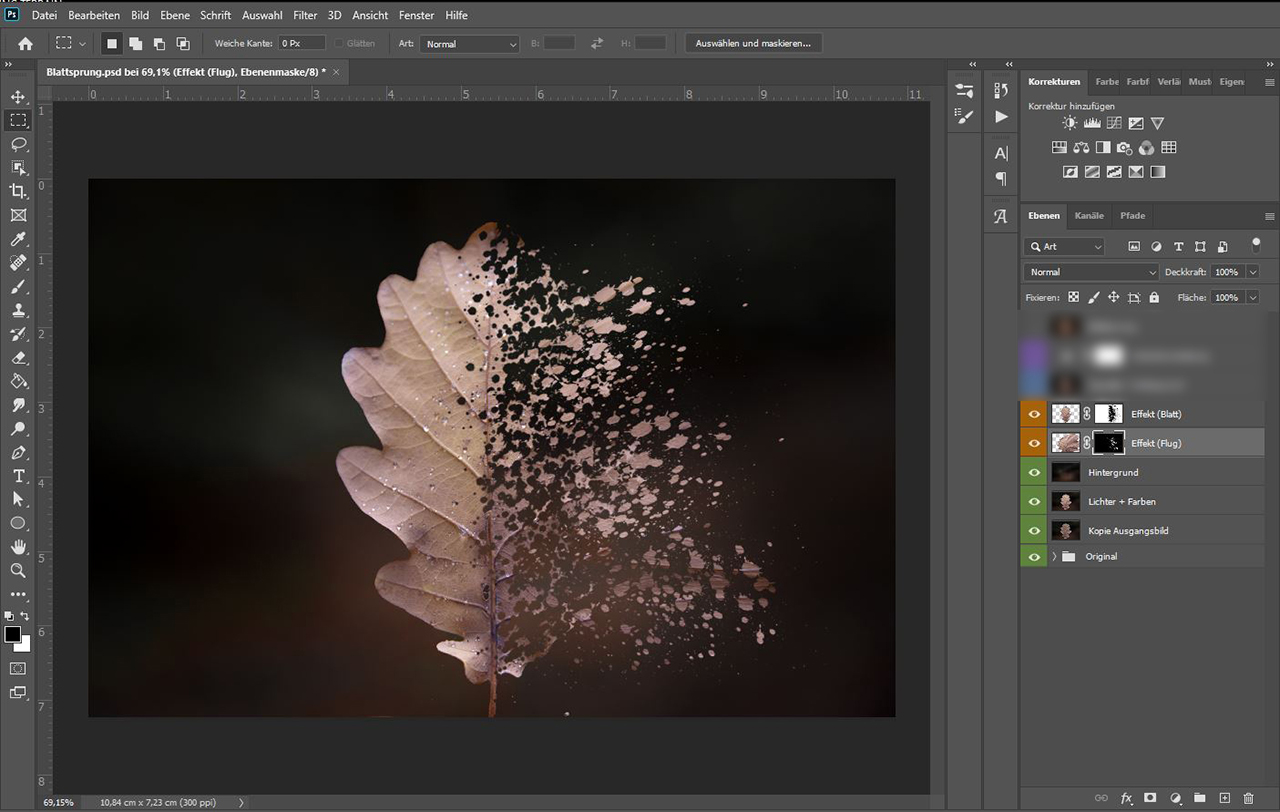
Task: Hide the Hintergrund layer
Action: (x=1033, y=472)
